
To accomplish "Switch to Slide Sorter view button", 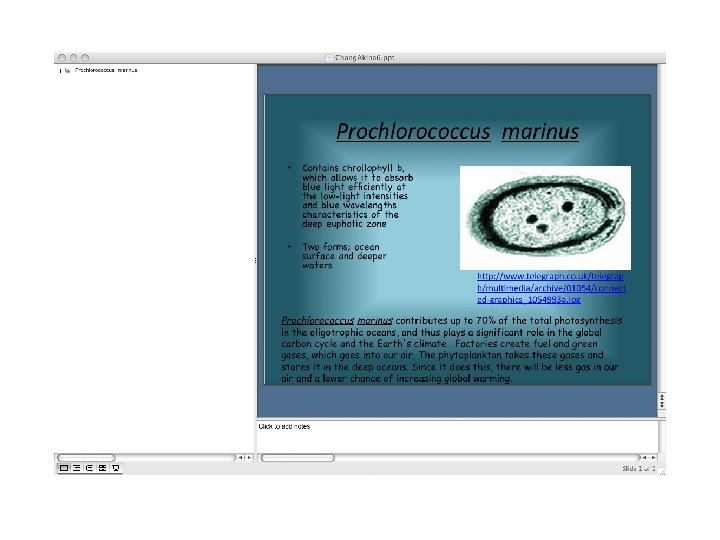I will (x=102, y=468).
